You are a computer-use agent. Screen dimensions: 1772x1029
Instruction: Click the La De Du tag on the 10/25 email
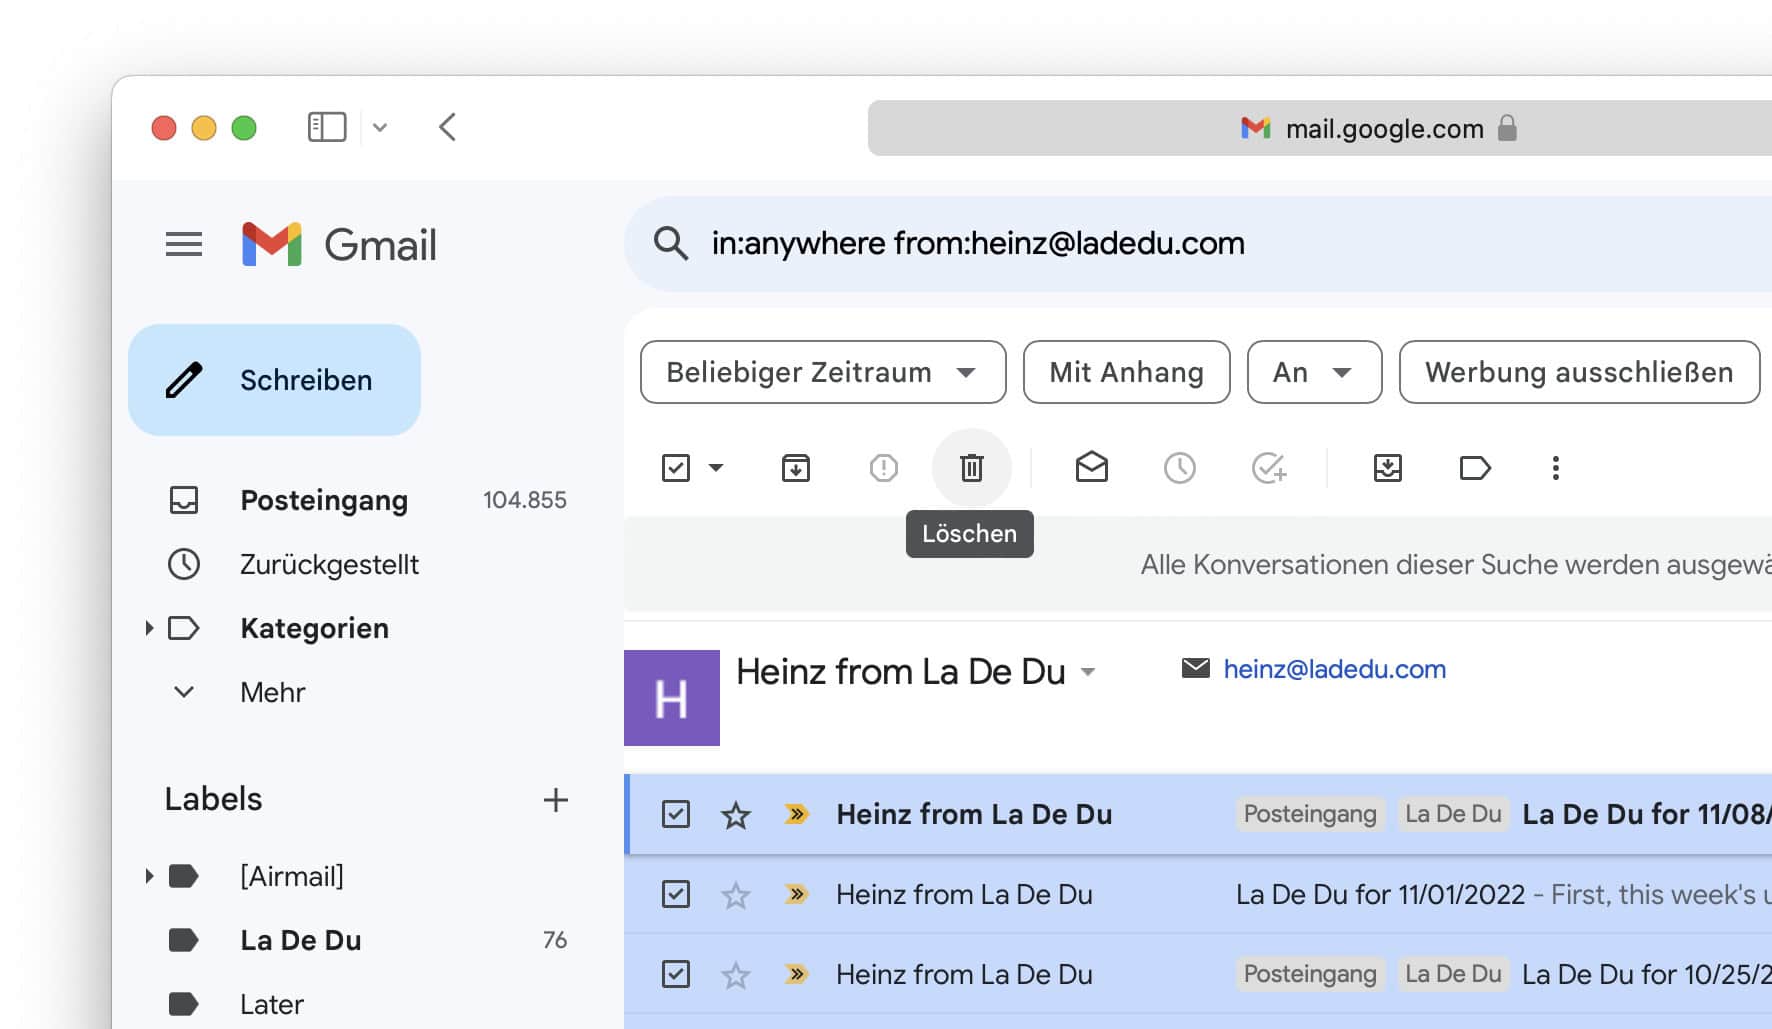[1453, 974]
